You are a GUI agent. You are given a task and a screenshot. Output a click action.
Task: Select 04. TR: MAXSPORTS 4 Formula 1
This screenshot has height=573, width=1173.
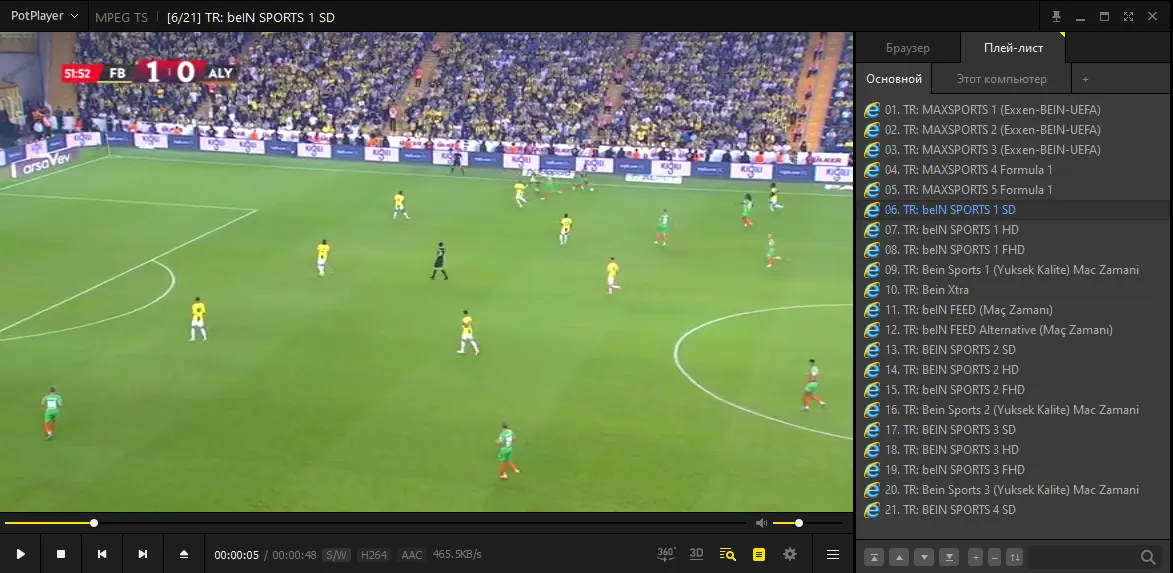point(1012,170)
